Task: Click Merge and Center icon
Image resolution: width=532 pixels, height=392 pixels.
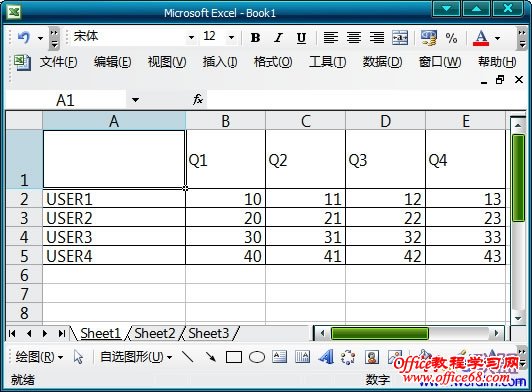Action: [x=400, y=37]
